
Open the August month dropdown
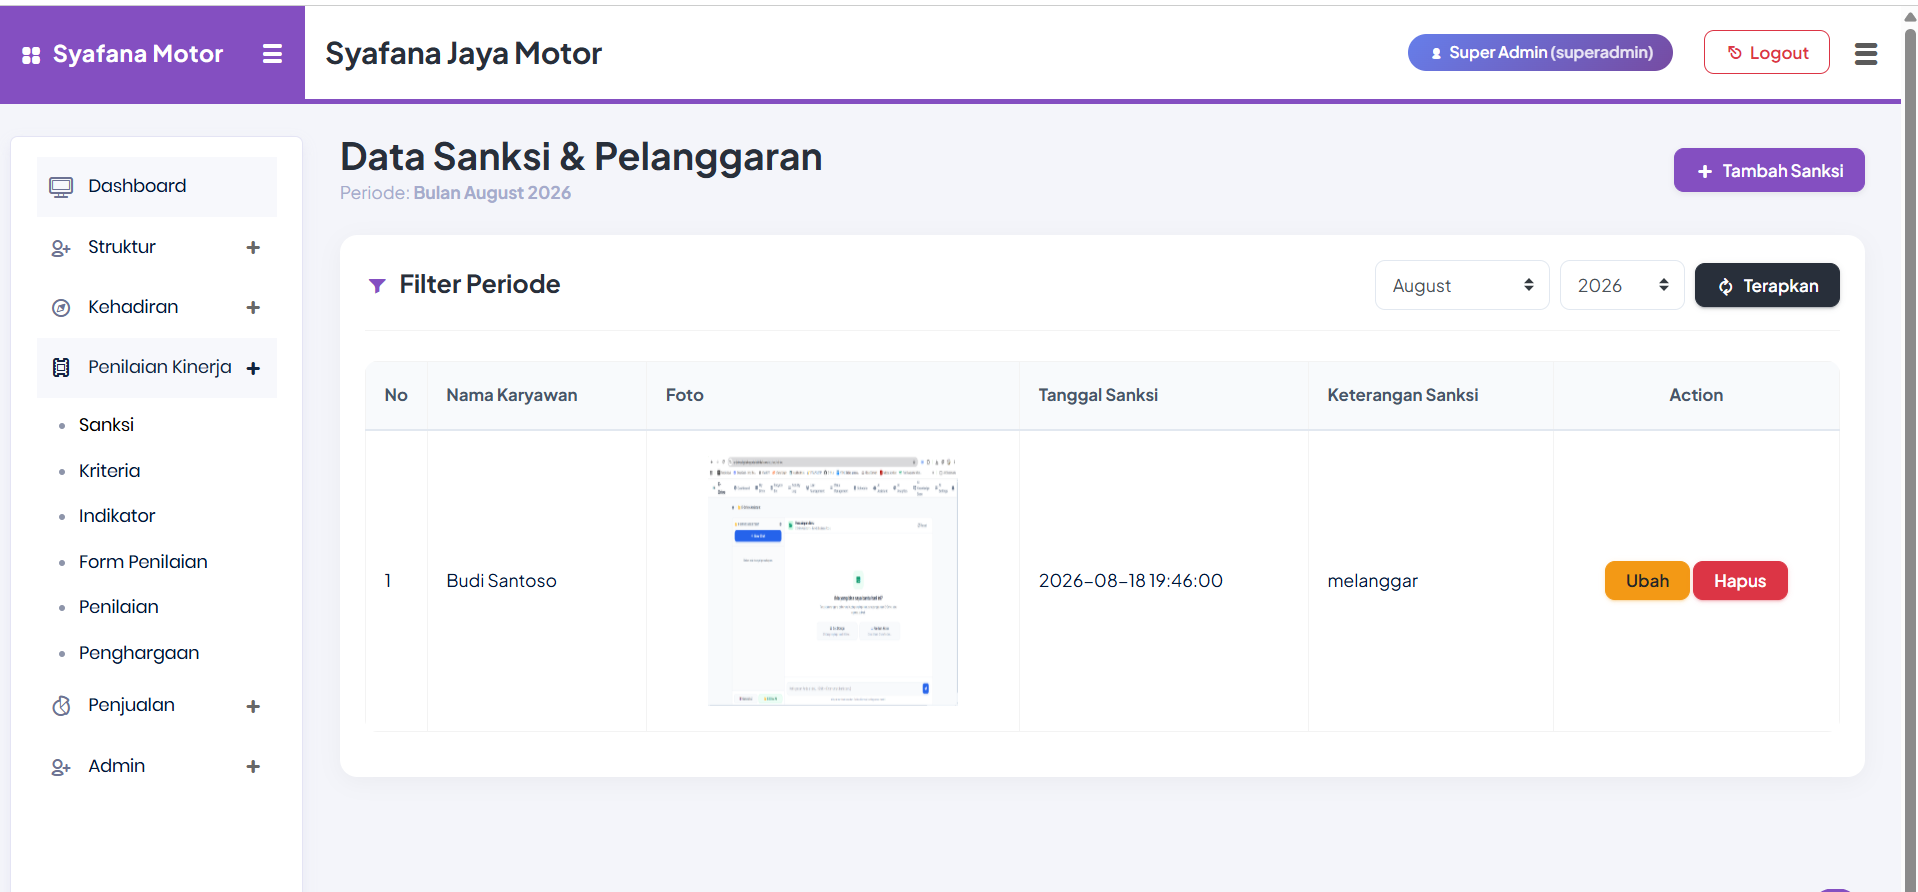[x=1462, y=286]
